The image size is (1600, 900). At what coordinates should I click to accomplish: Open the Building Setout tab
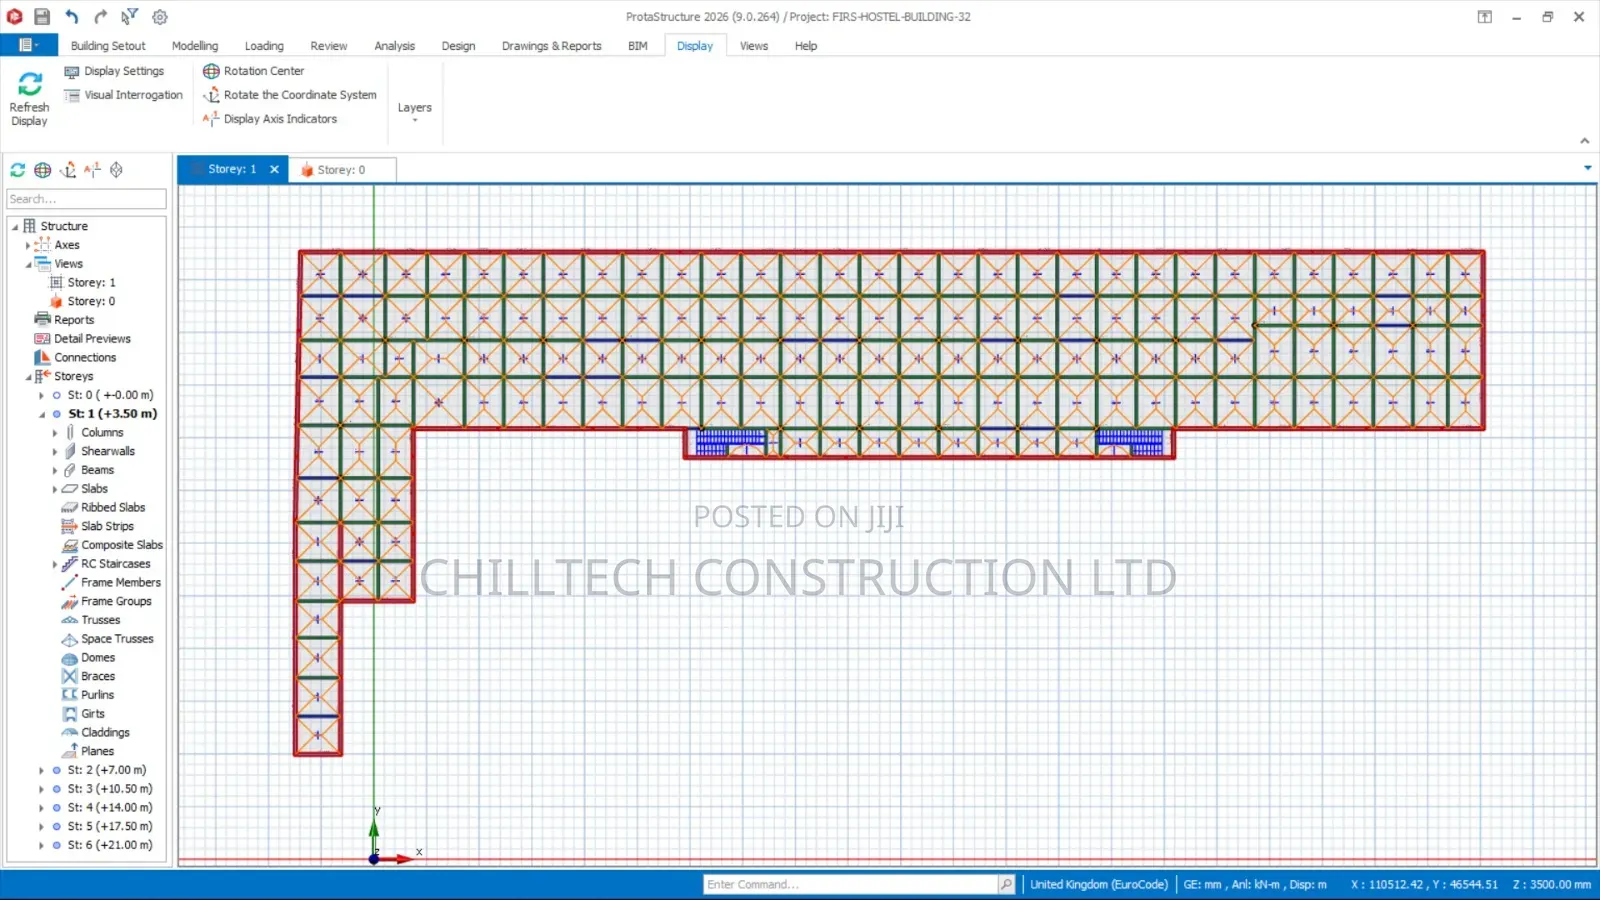click(x=108, y=46)
